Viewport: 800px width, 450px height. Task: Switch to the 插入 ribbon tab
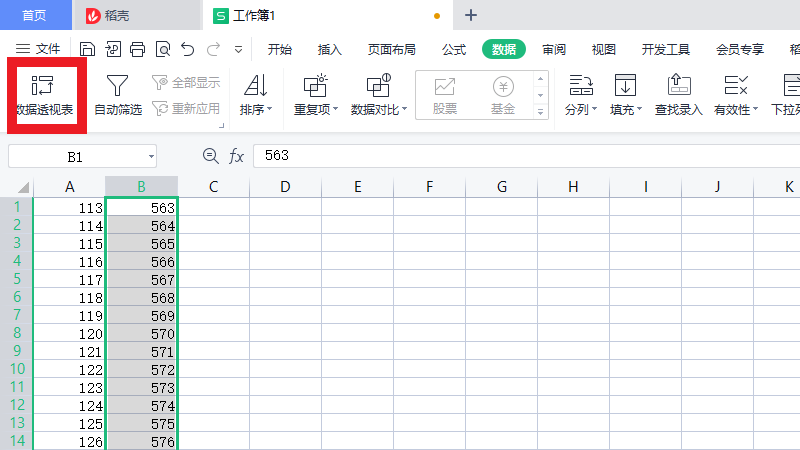329,49
